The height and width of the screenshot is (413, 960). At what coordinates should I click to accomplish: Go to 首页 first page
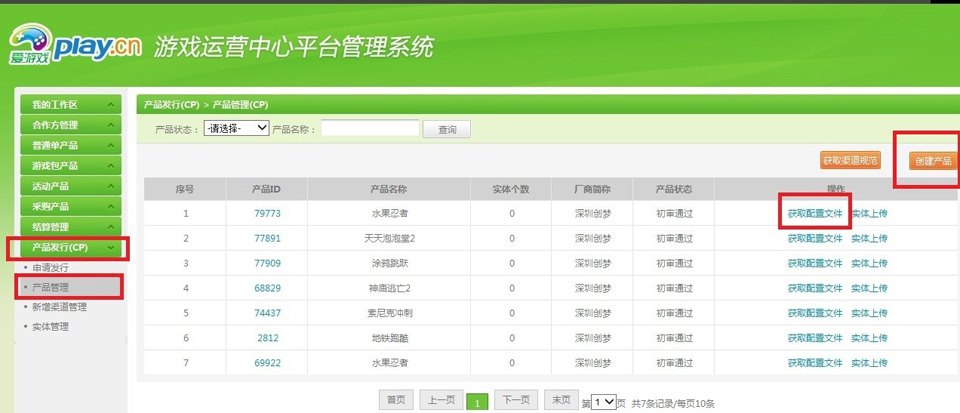click(396, 400)
